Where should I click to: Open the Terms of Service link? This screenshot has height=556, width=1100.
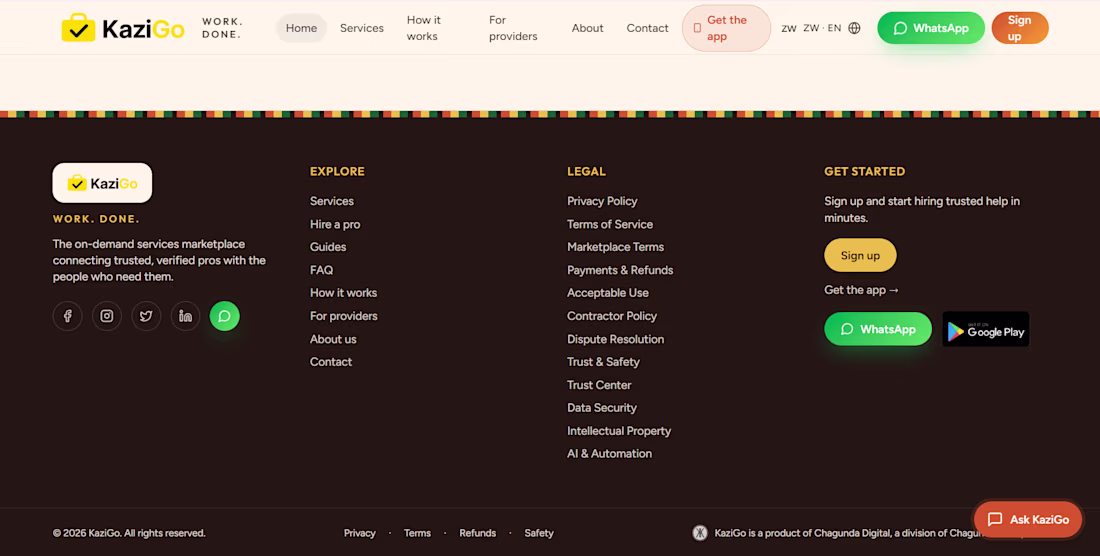click(x=610, y=224)
